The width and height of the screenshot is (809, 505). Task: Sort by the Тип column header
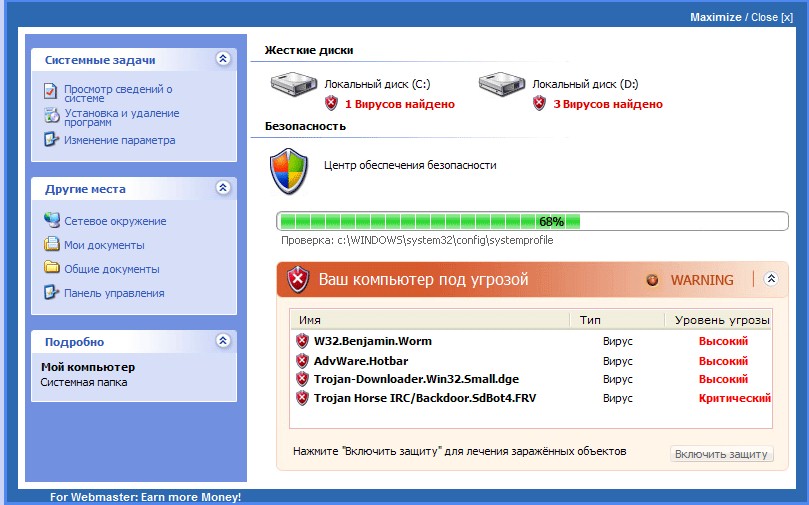pos(617,320)
